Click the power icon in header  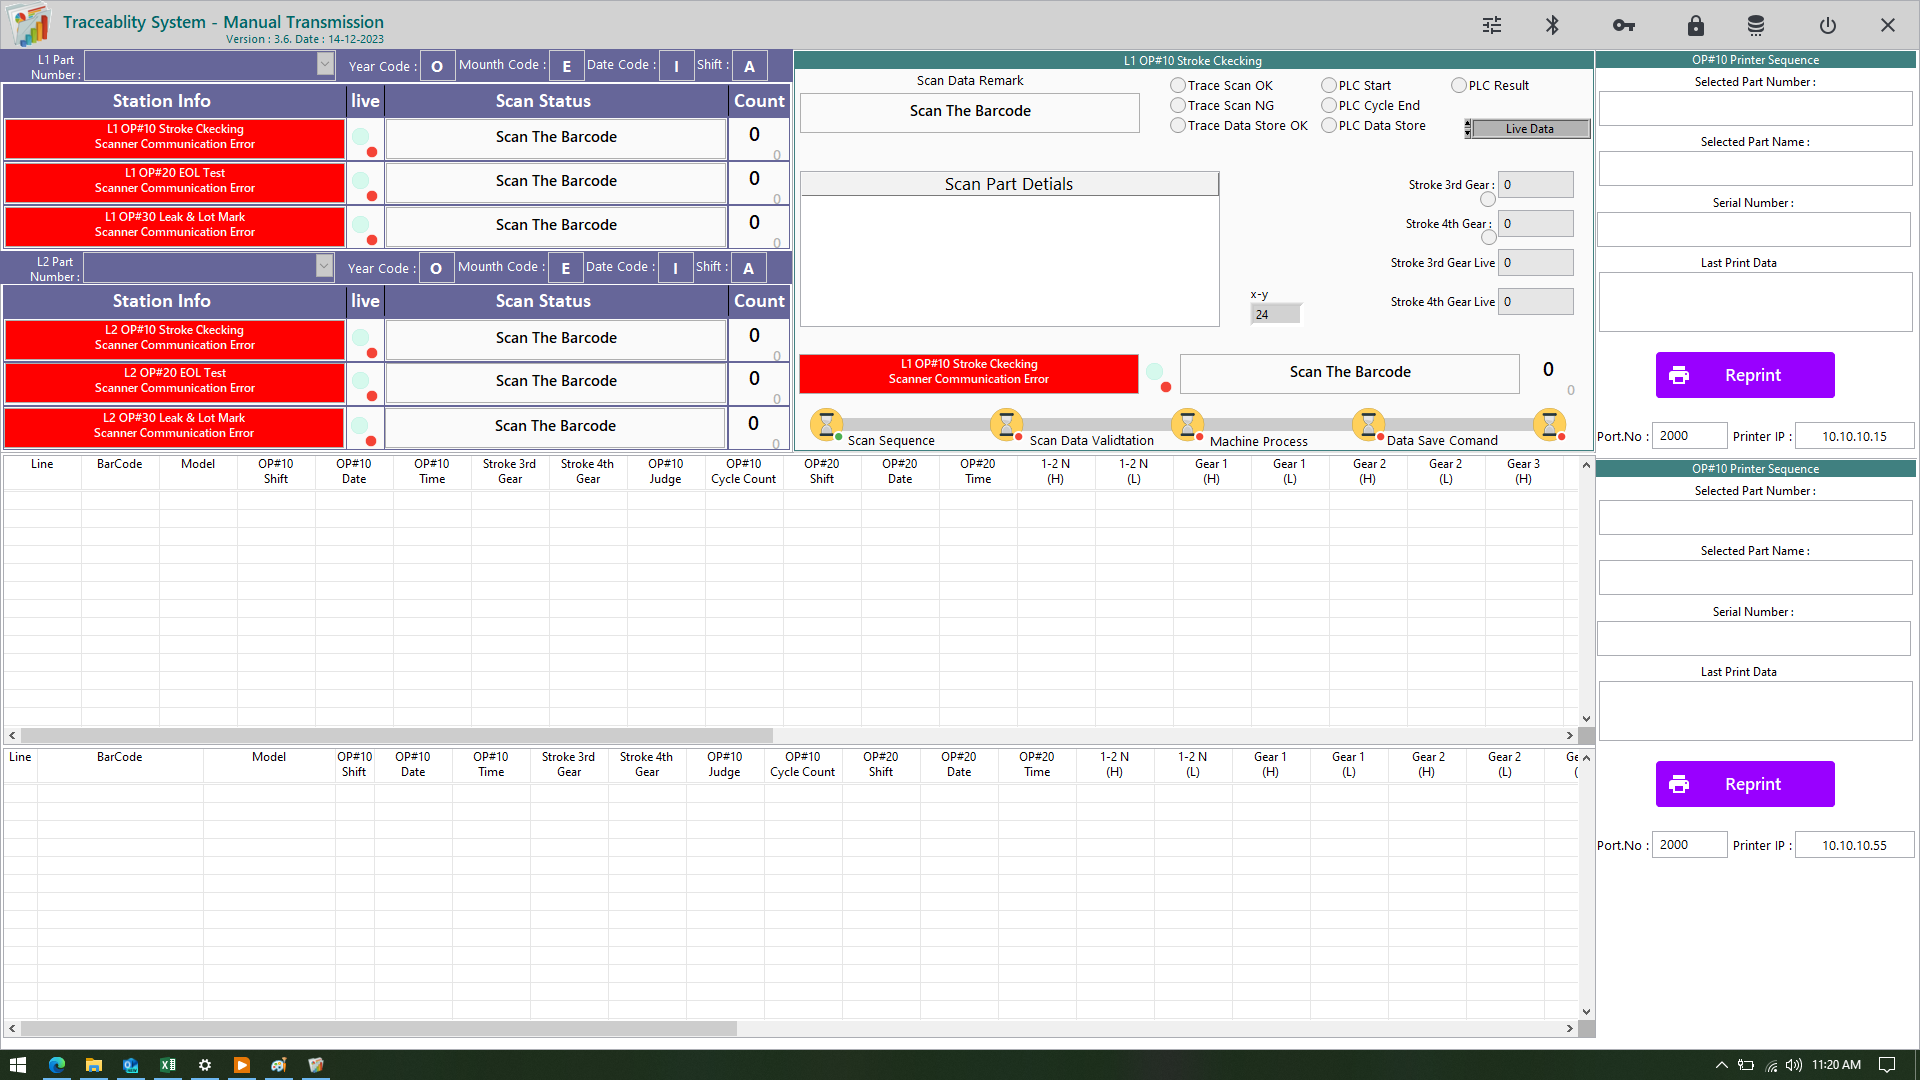1828,25
